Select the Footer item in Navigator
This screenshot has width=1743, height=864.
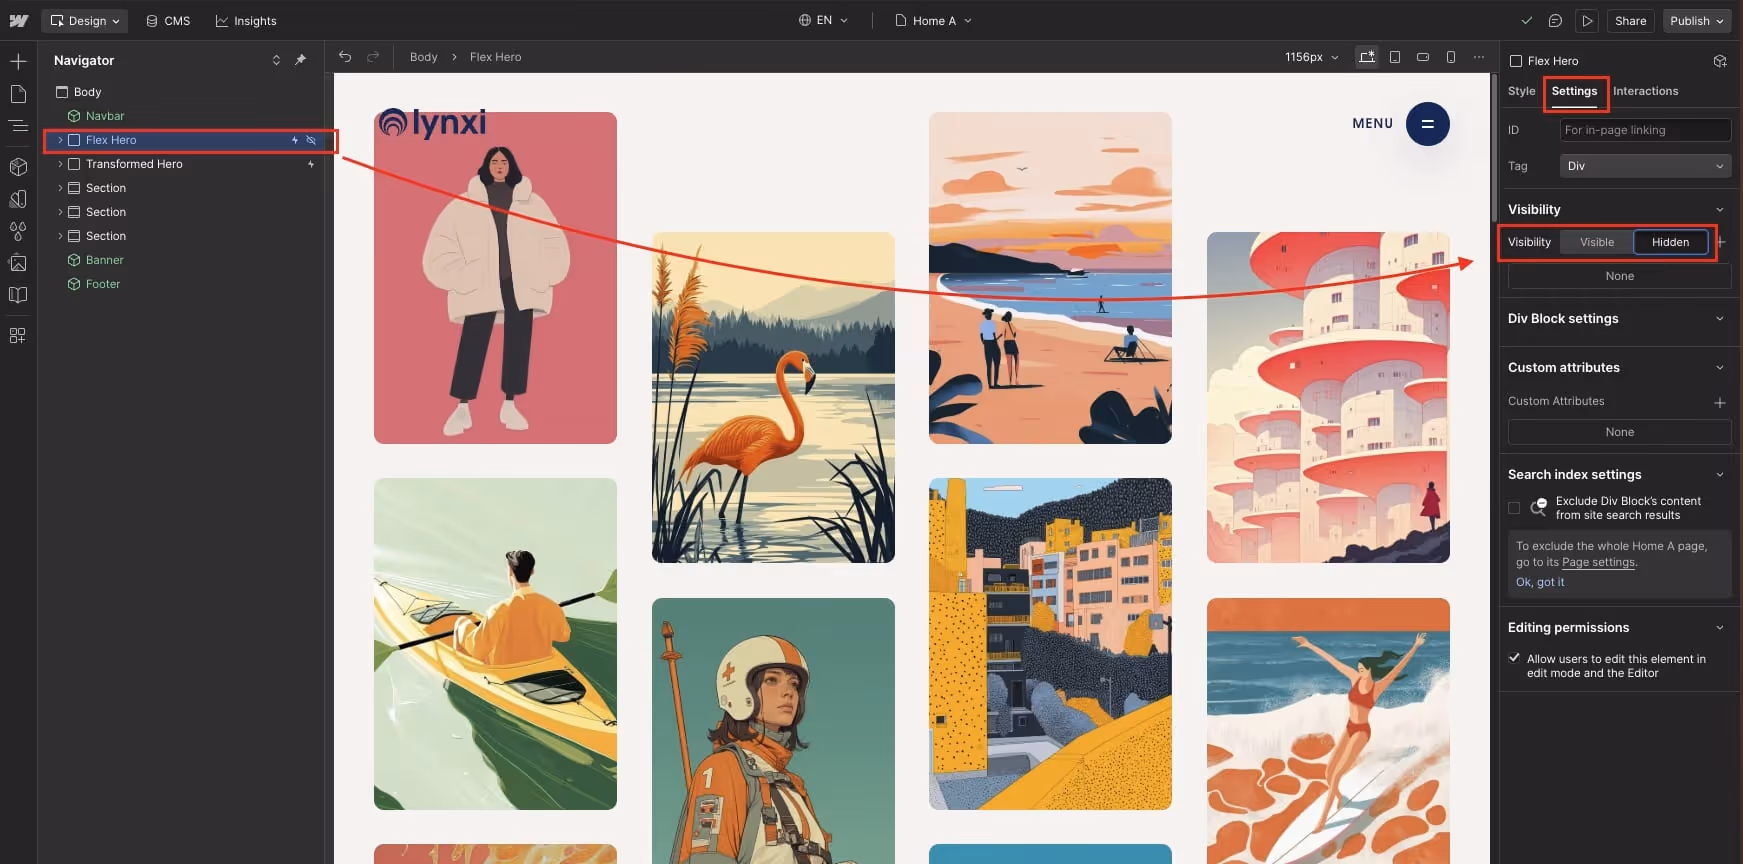[x=102, y=284]
